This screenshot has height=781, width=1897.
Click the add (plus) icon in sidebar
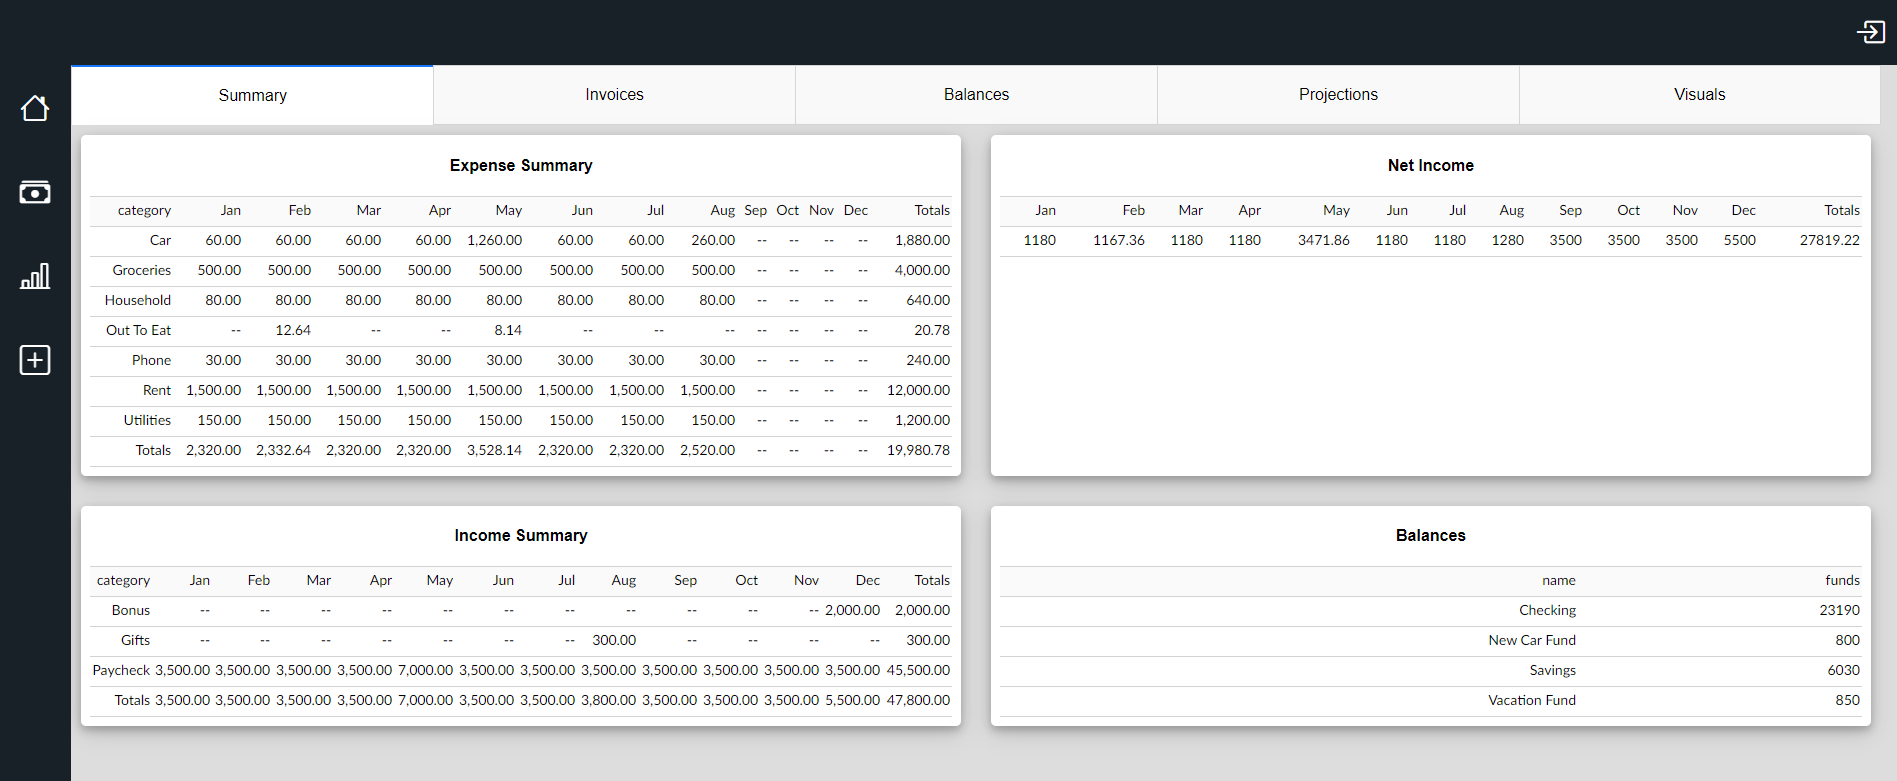[35, 360]
